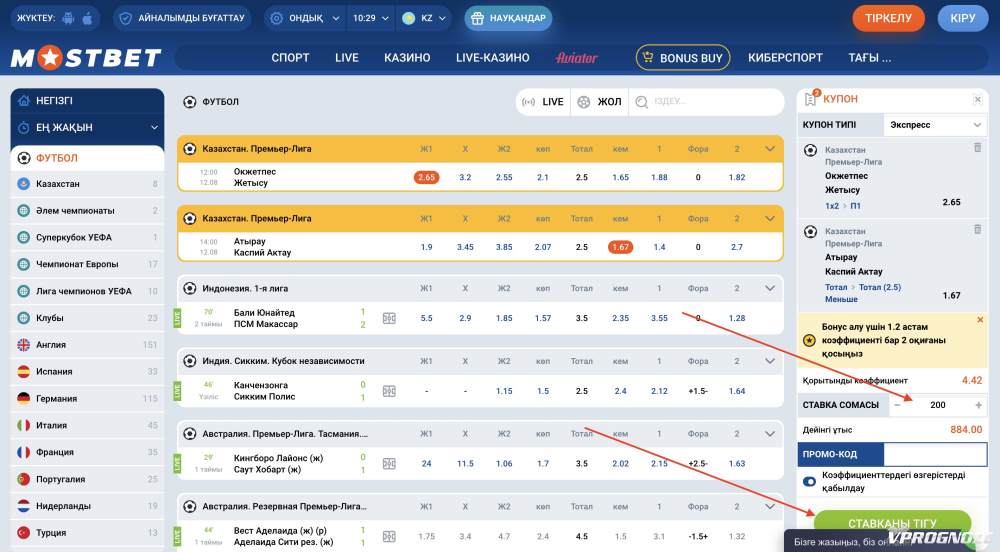Image resolution: width=1000 pixels, height=552 pixels.
Task: Delete the Атырау bet using its trash icon
Action: click(977, 229)
